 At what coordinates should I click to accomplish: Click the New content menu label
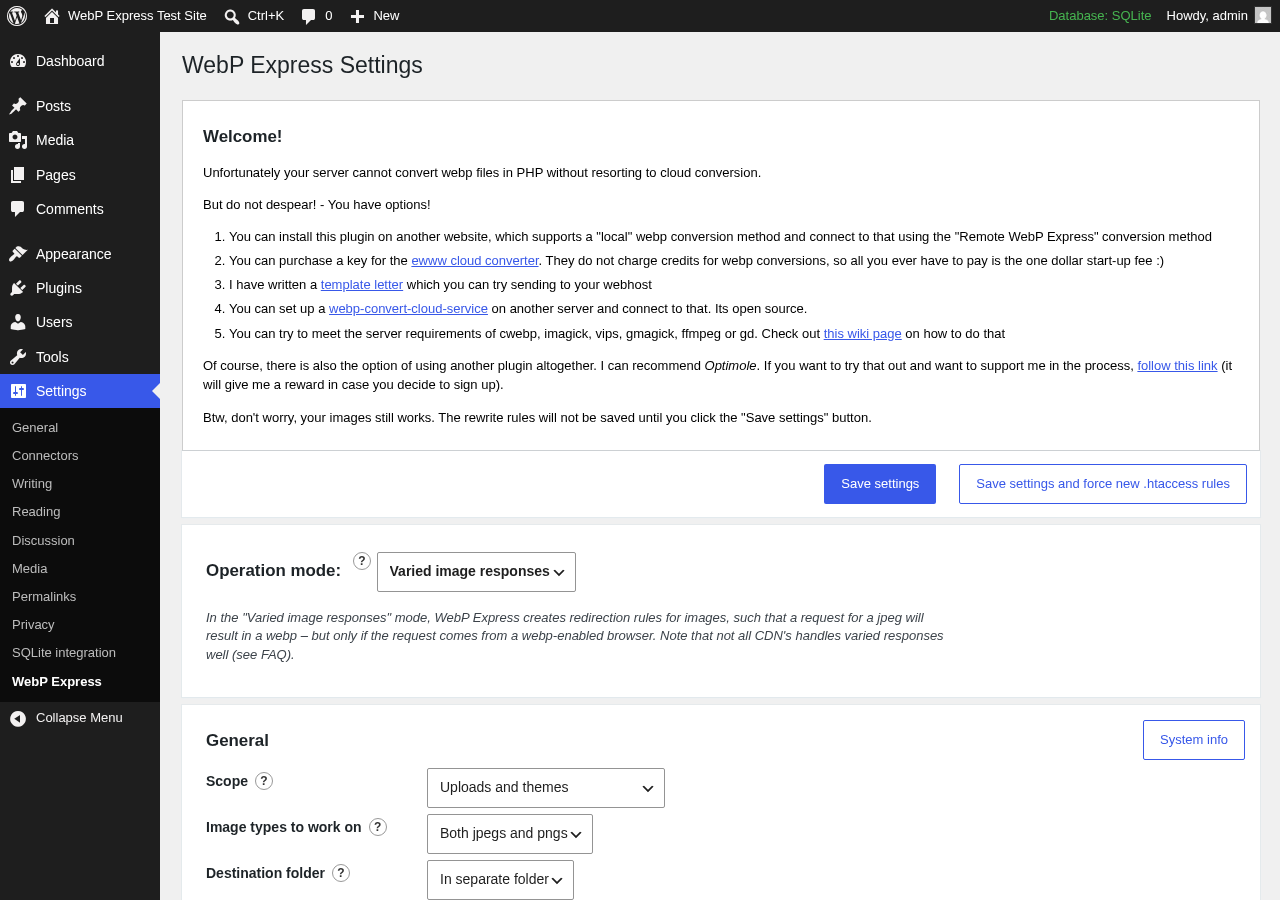click(386, 15)
